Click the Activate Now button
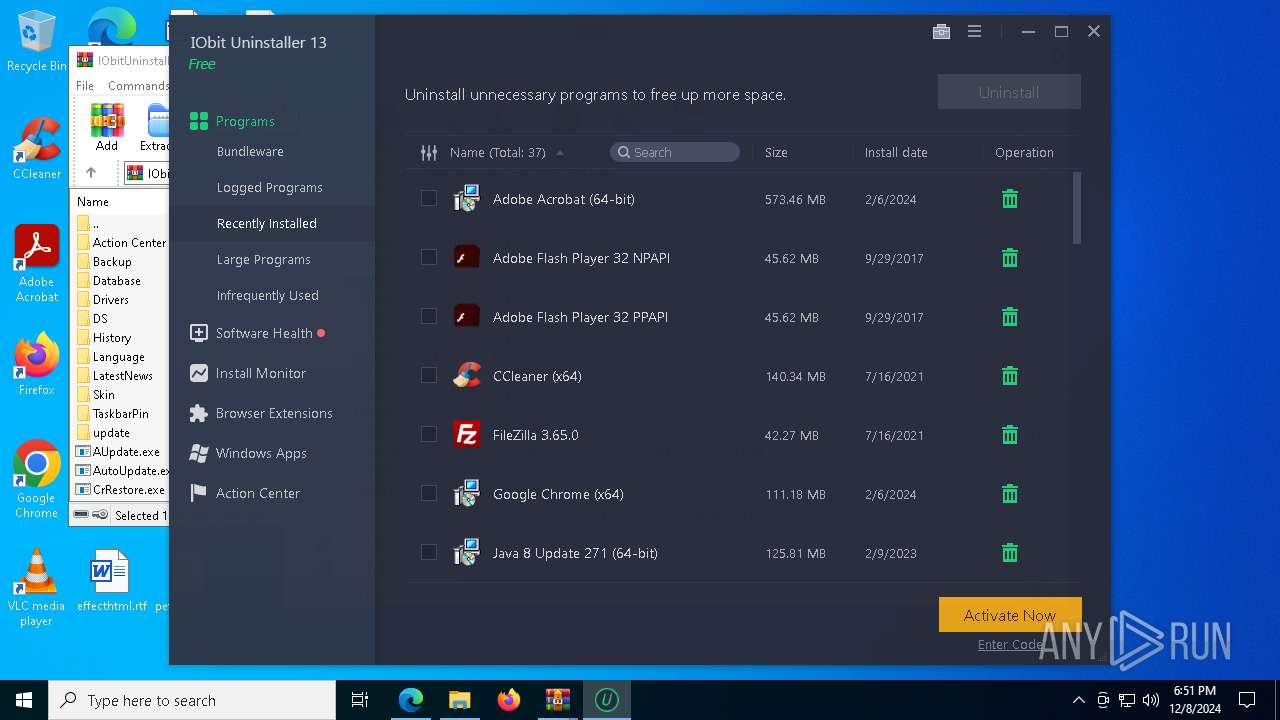The width and height of the screenshot is (1280, 720). coord(1010,615)
